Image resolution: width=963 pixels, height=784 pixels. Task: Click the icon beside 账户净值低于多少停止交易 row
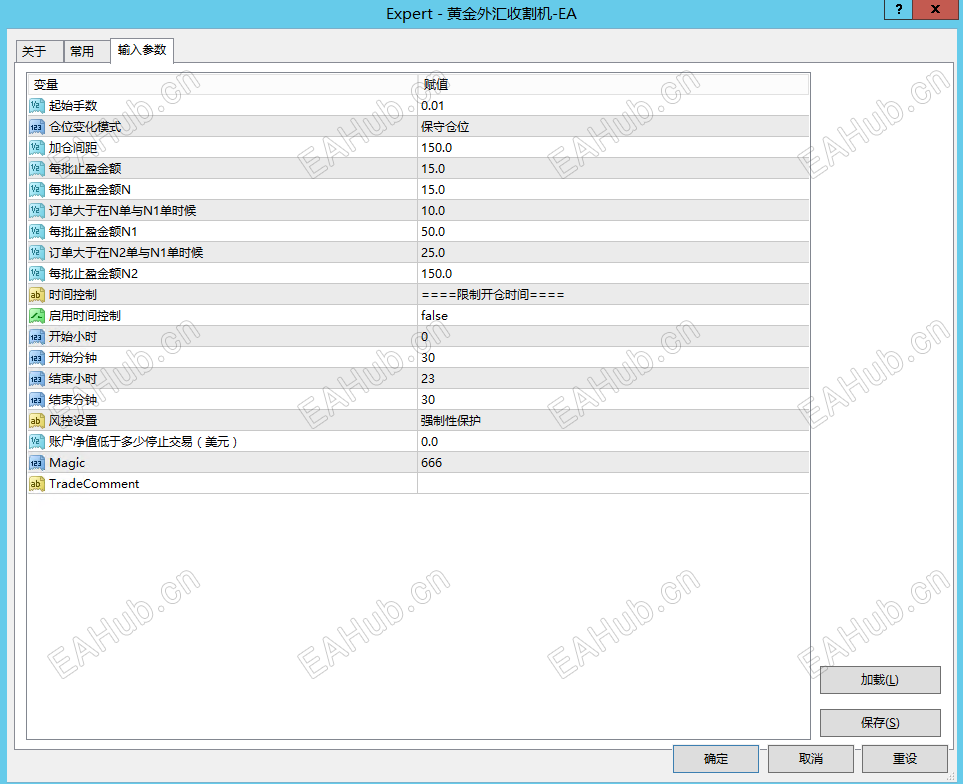(37, 441)
